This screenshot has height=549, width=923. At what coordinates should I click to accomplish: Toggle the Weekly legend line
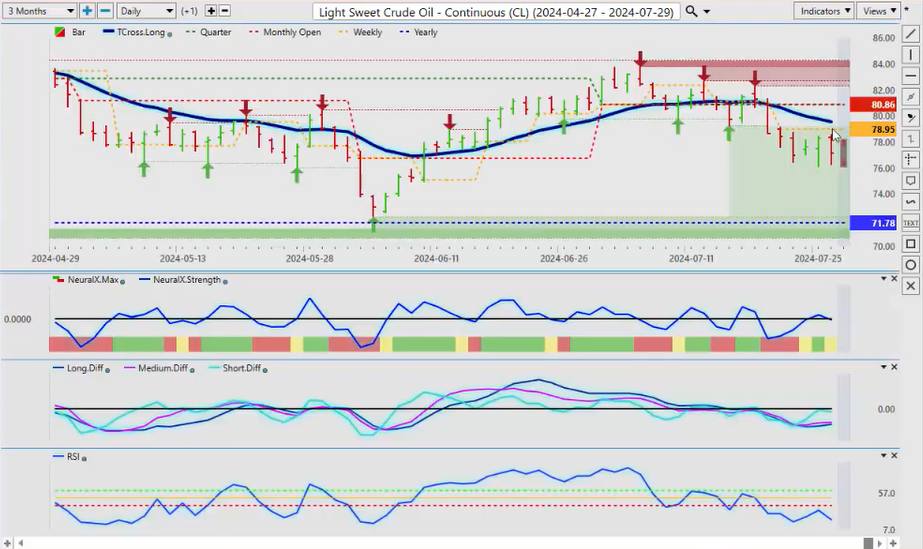coord(362,32)
